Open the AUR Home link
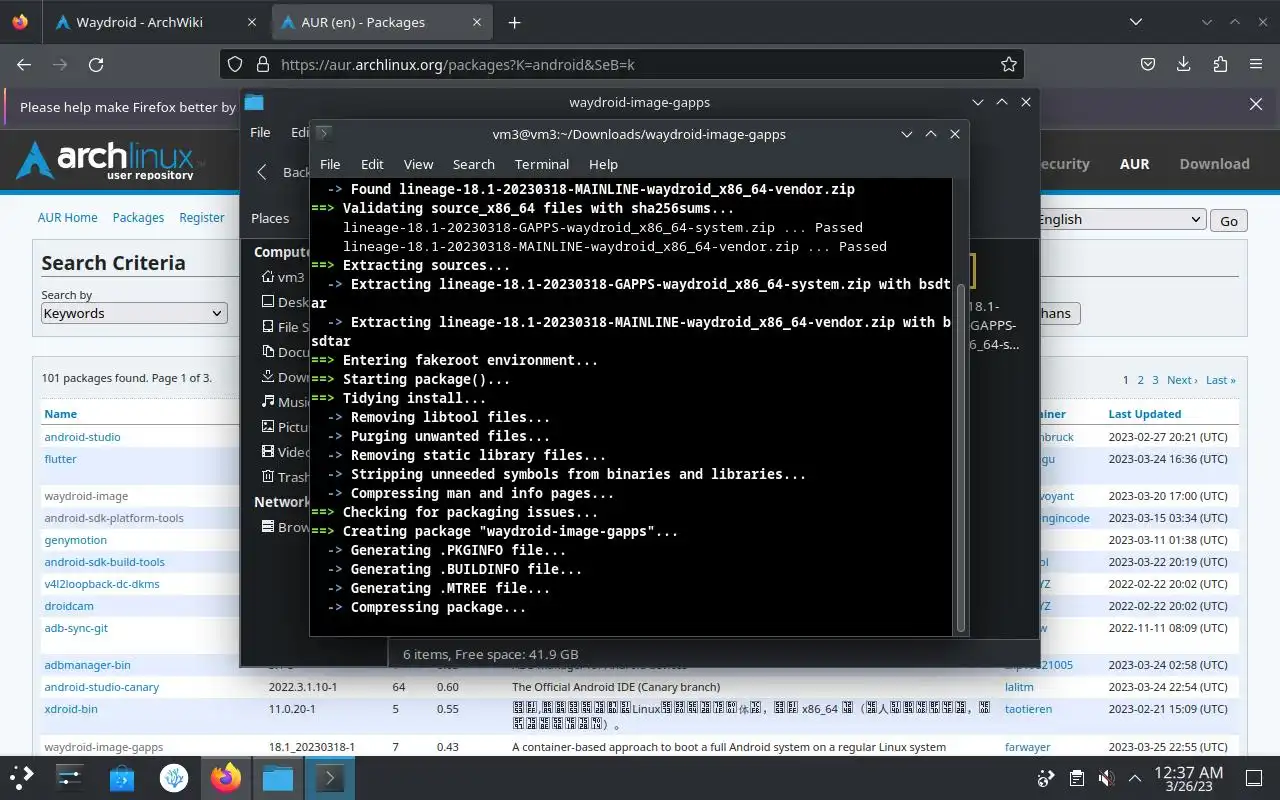1280x800 pixels. click(x=68, y=217)
